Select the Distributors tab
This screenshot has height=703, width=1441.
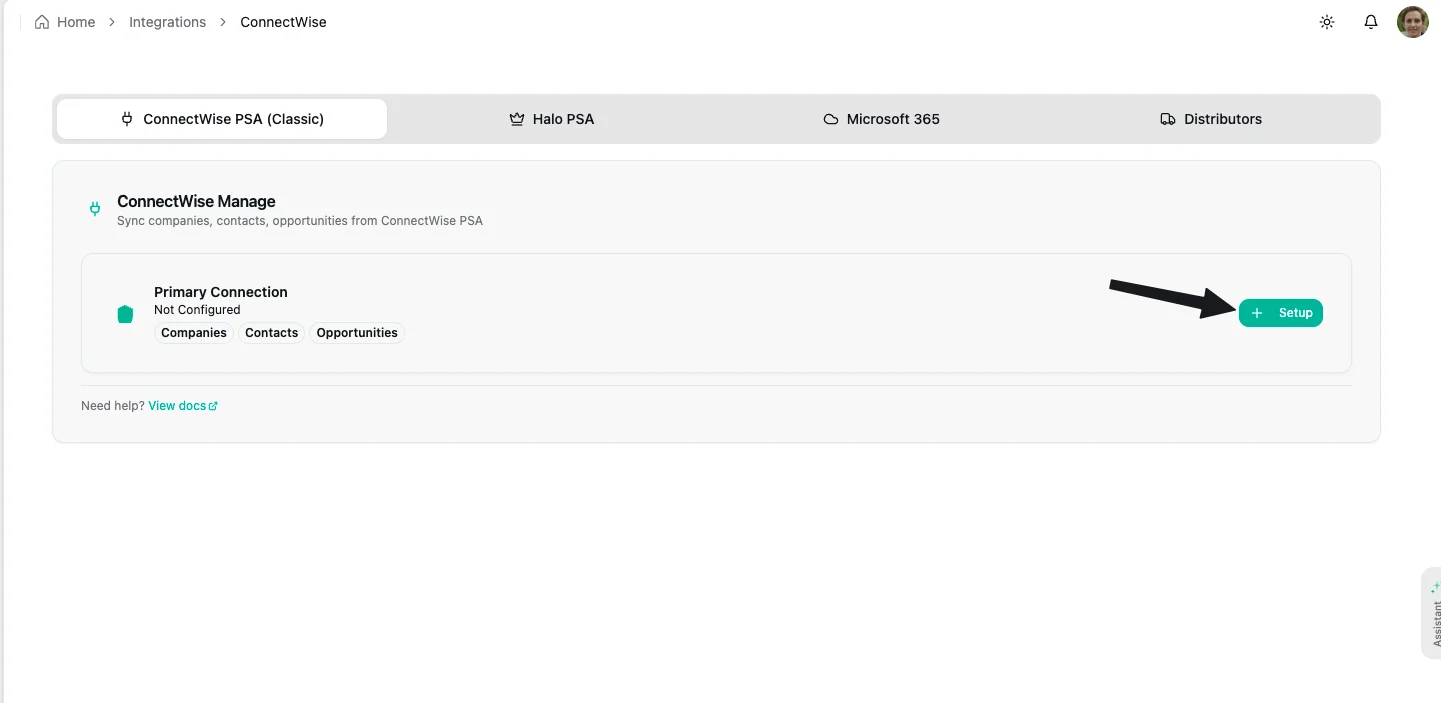1211,119
